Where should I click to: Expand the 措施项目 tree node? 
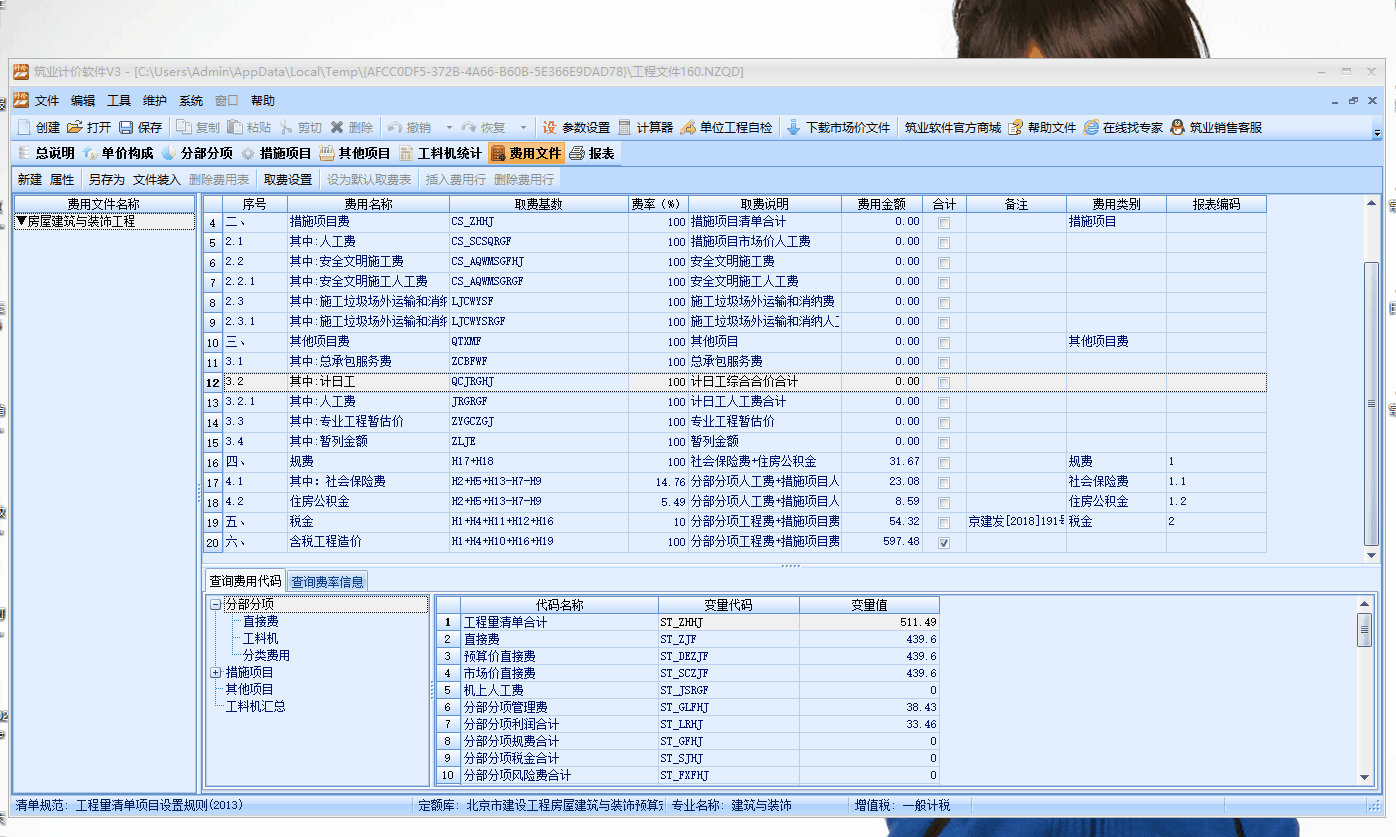(x=216, y=673)
